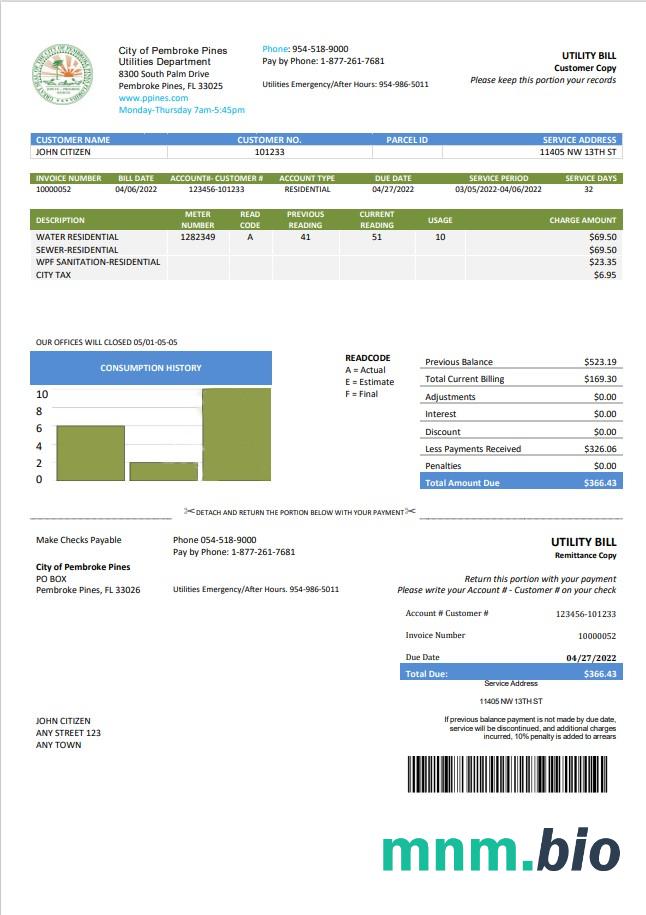
Task: Click the right scissors icon on detach line
Action: pyautogui.click(x=410, y=512)
